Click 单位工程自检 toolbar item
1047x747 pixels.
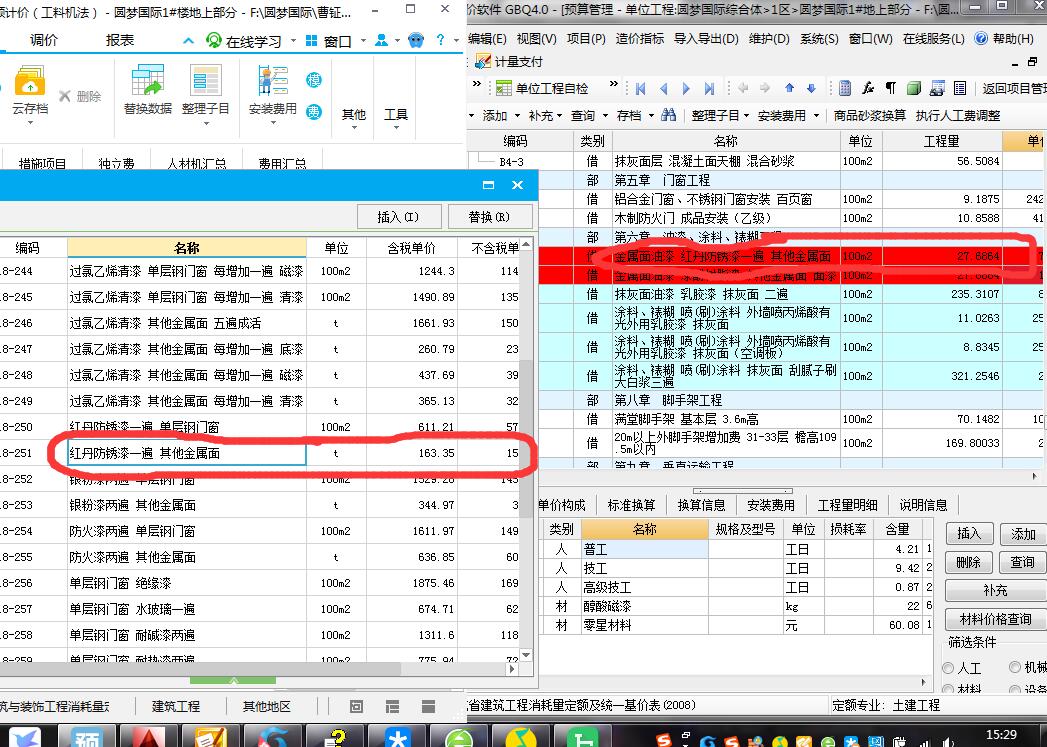543,88
